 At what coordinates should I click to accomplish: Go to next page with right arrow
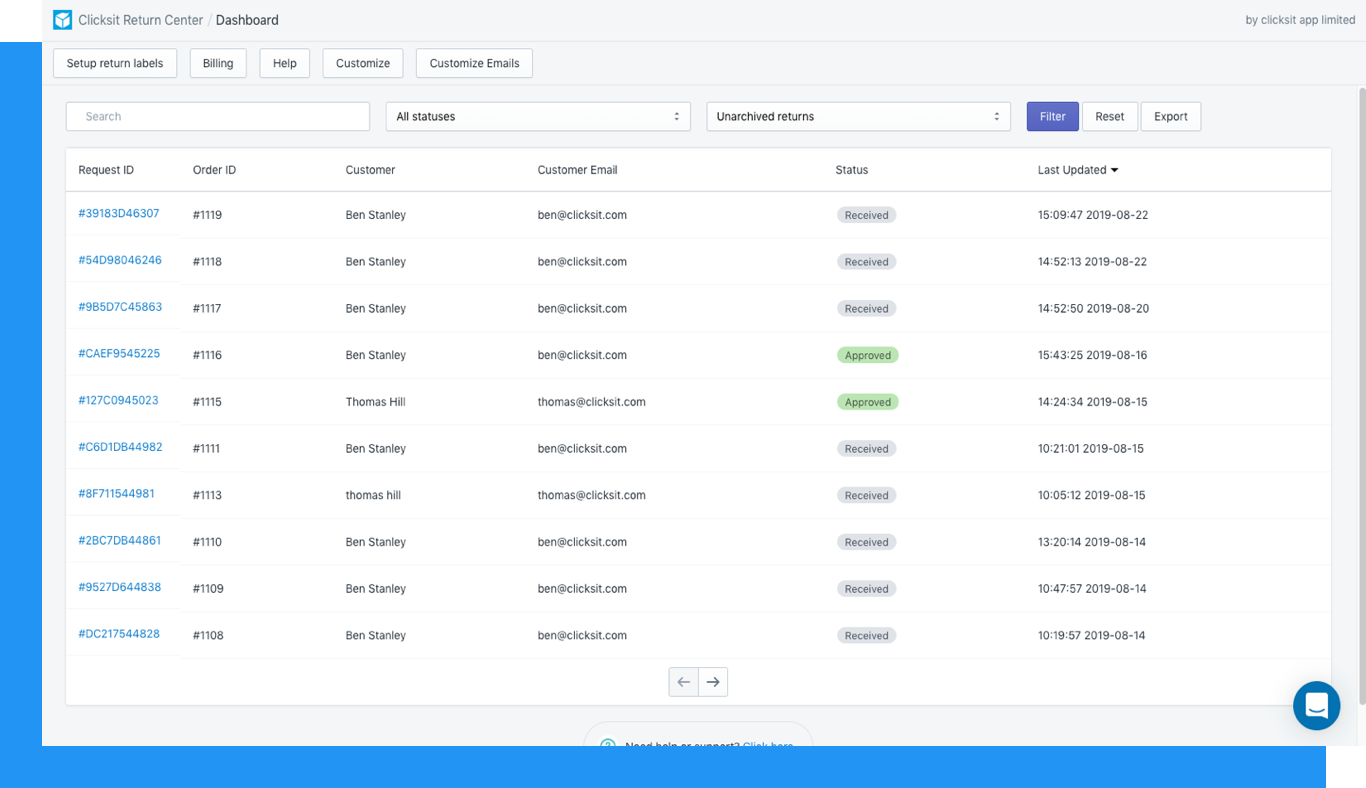pos(713,682)
